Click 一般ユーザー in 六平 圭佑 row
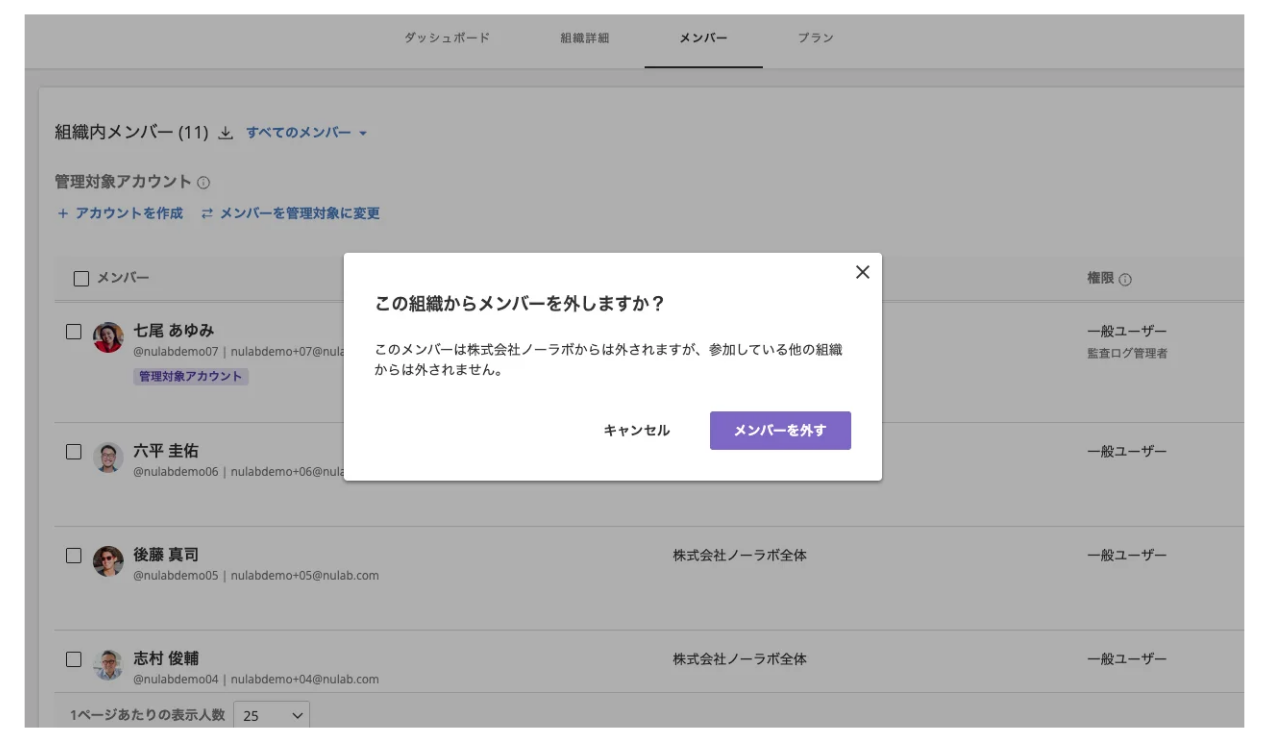1269x742 pixels. pyautogui.click(x=1127, y=452)
